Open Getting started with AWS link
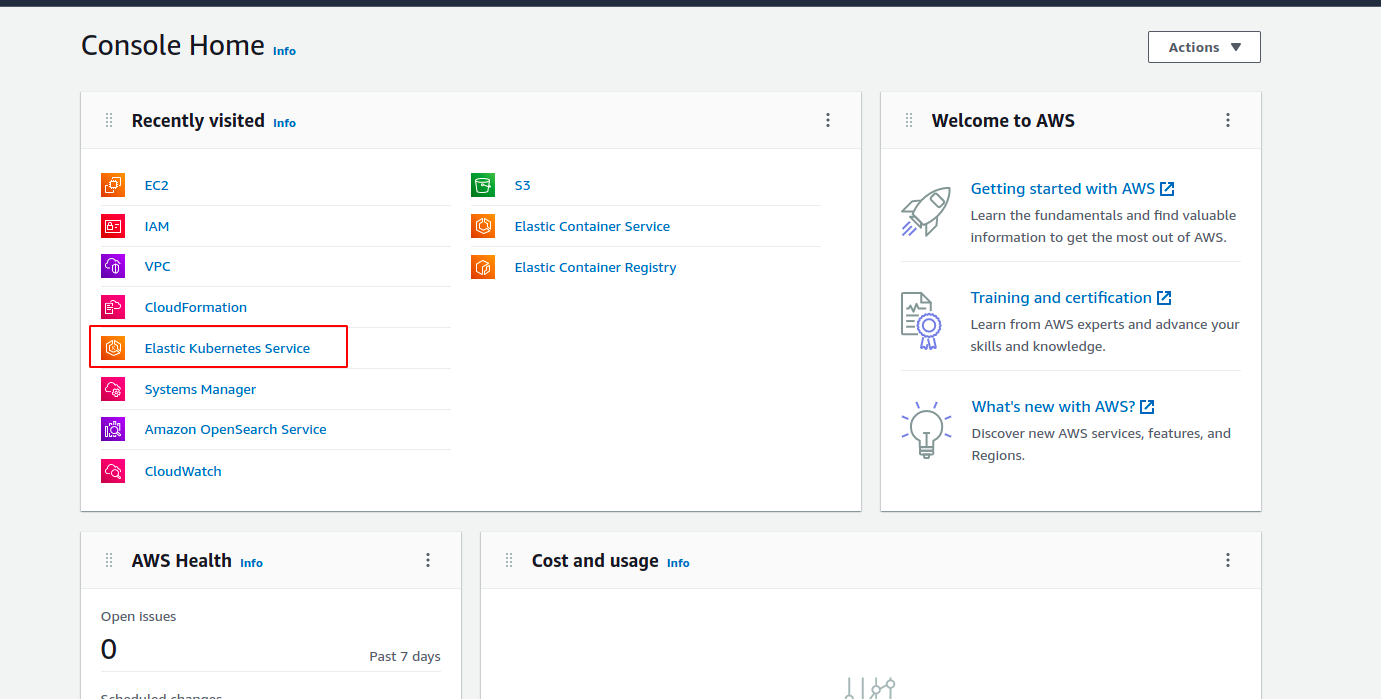 coord(1072,188)
